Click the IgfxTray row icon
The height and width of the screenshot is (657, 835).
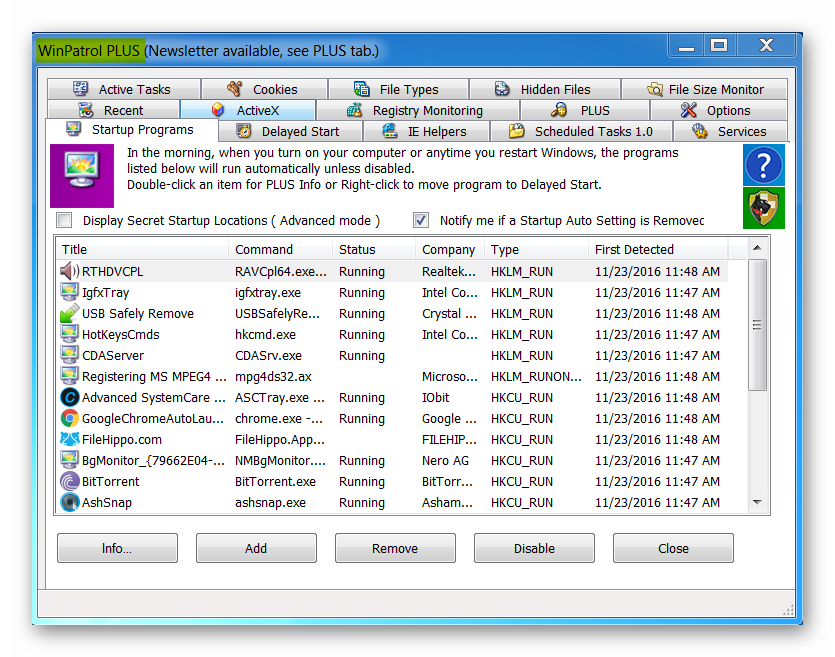70,292
